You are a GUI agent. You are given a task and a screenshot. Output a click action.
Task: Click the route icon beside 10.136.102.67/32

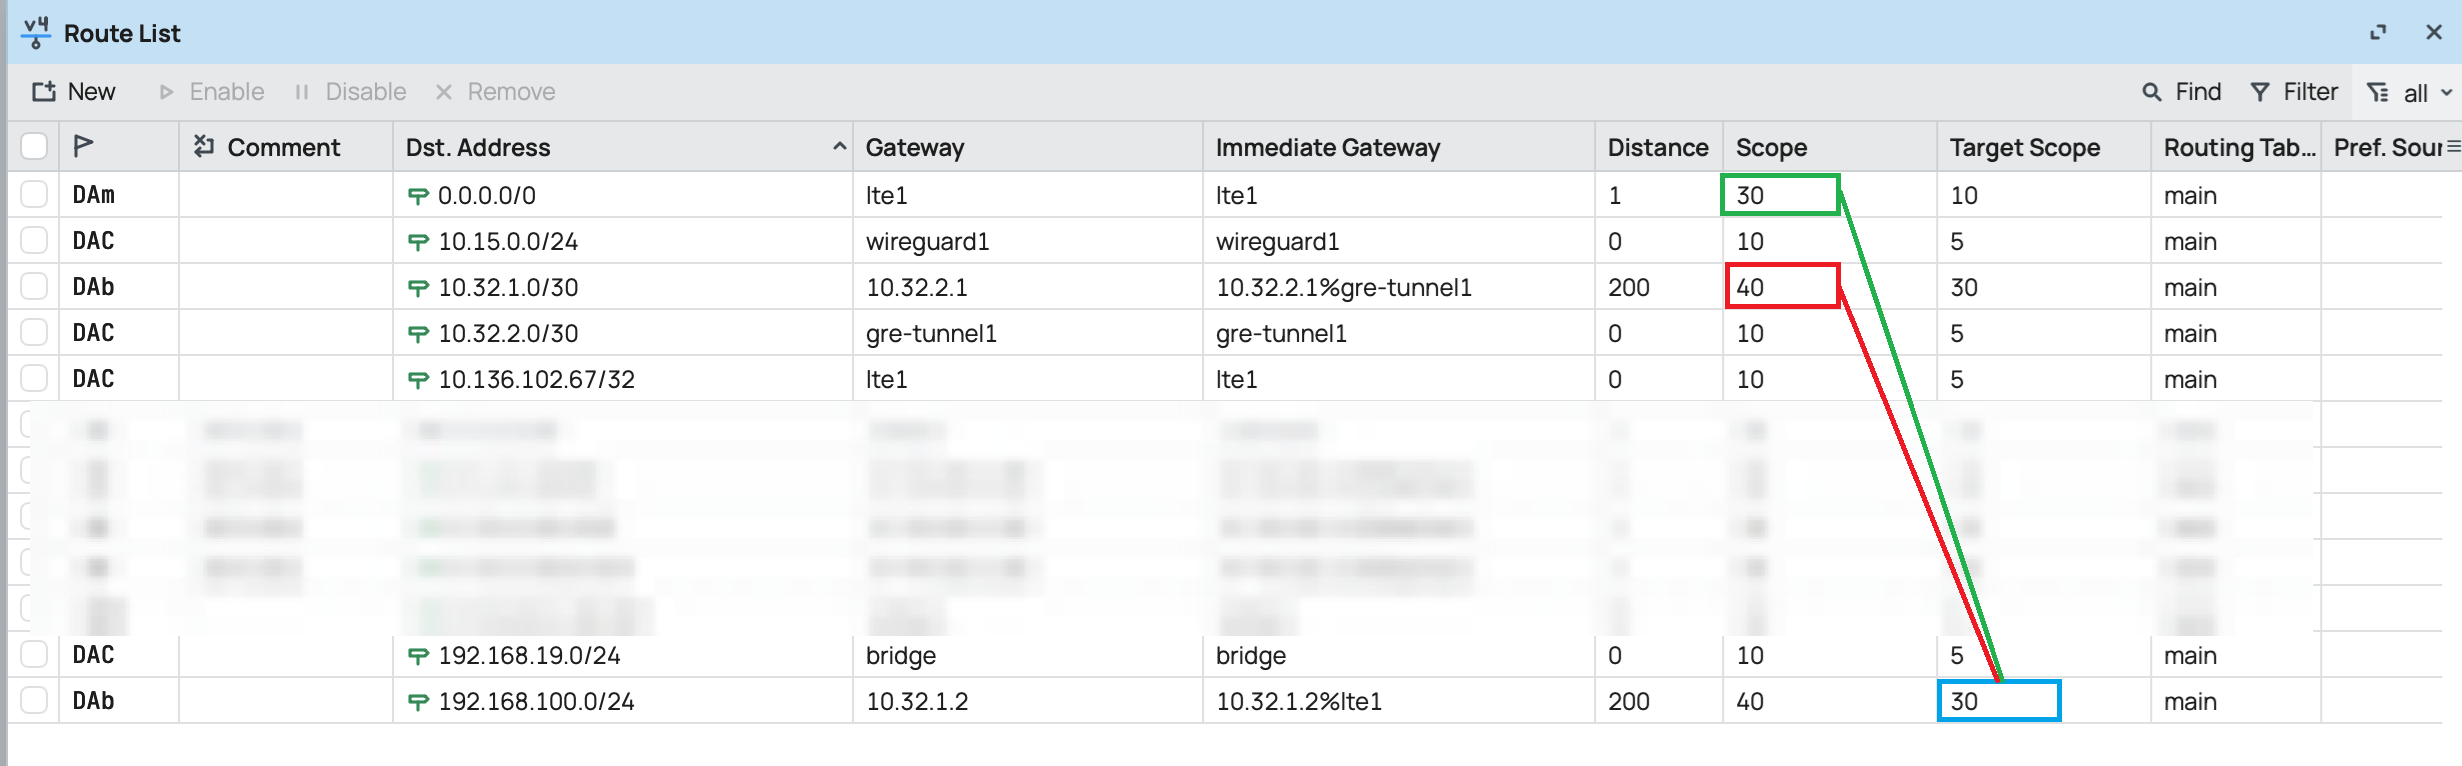418,380
